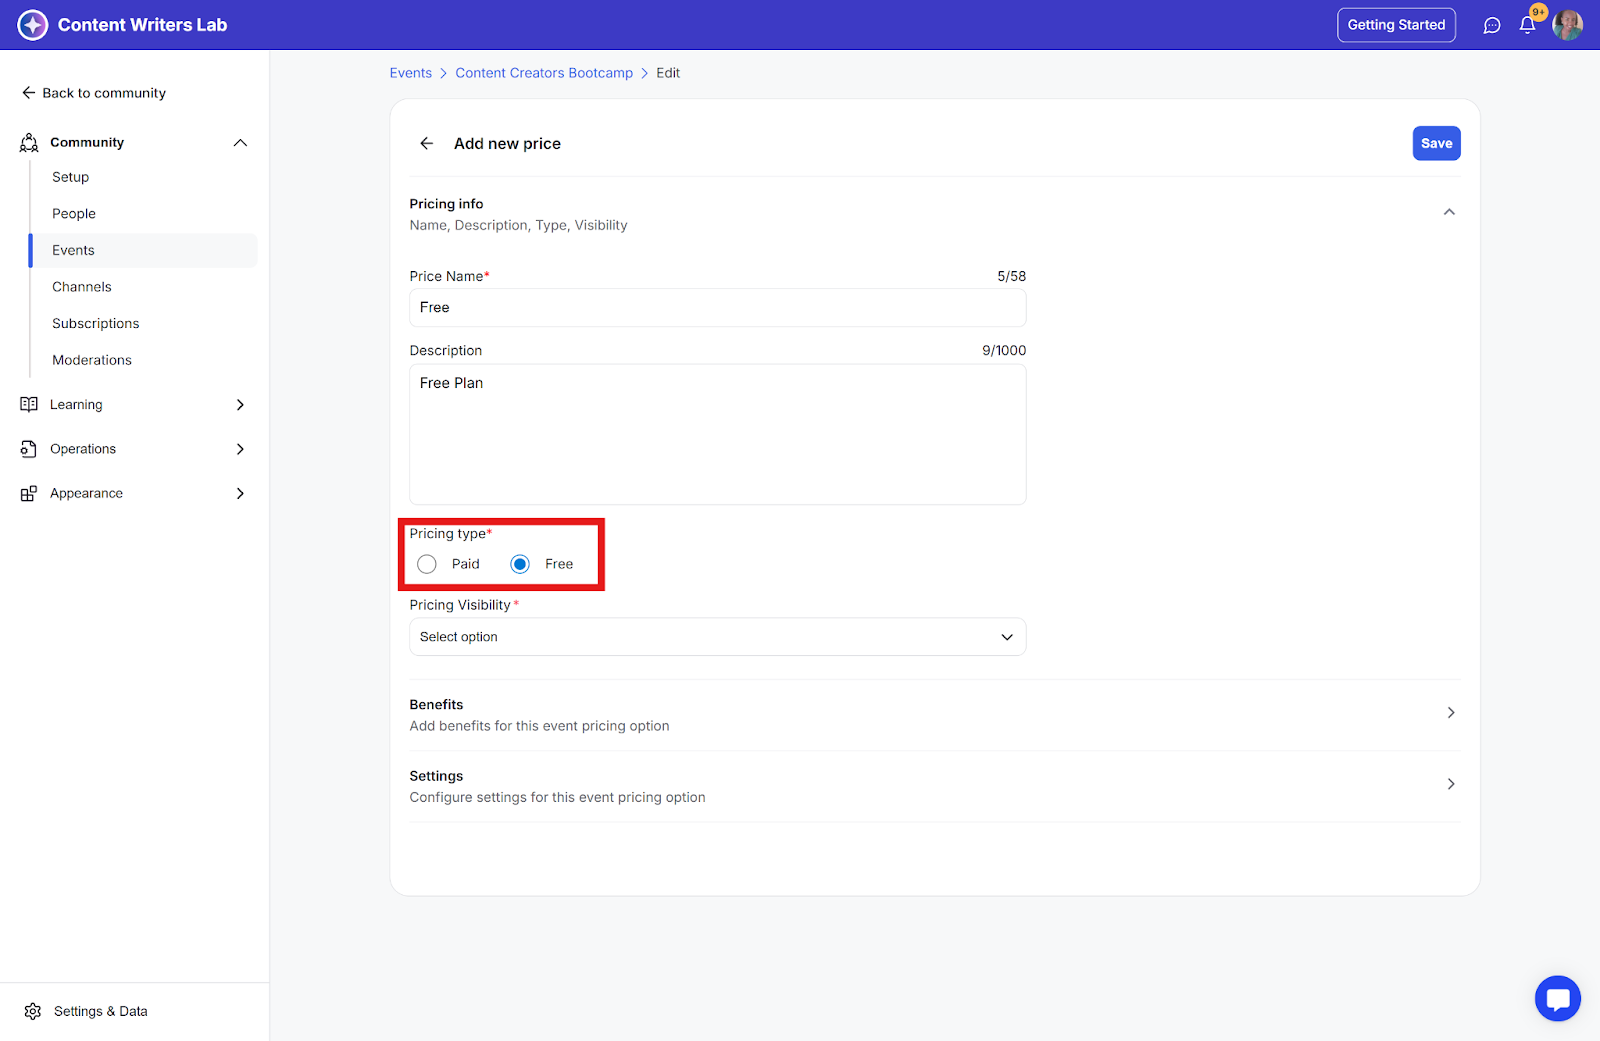1600x1041 pixels.
Task: Click the Content Writers Lab title
Action: 143,25
